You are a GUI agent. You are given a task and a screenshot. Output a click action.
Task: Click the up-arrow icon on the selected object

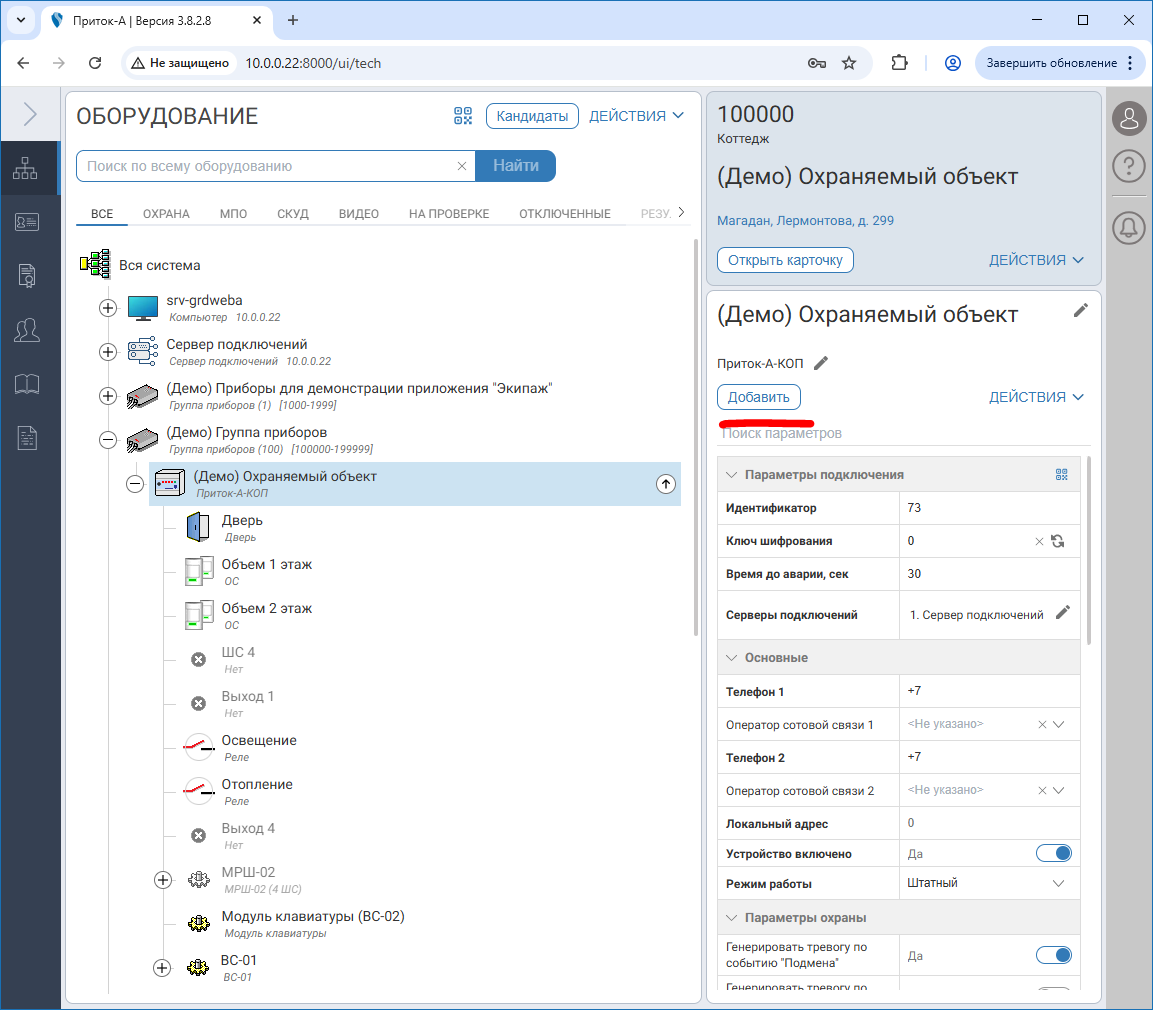(x=665, y=484)
